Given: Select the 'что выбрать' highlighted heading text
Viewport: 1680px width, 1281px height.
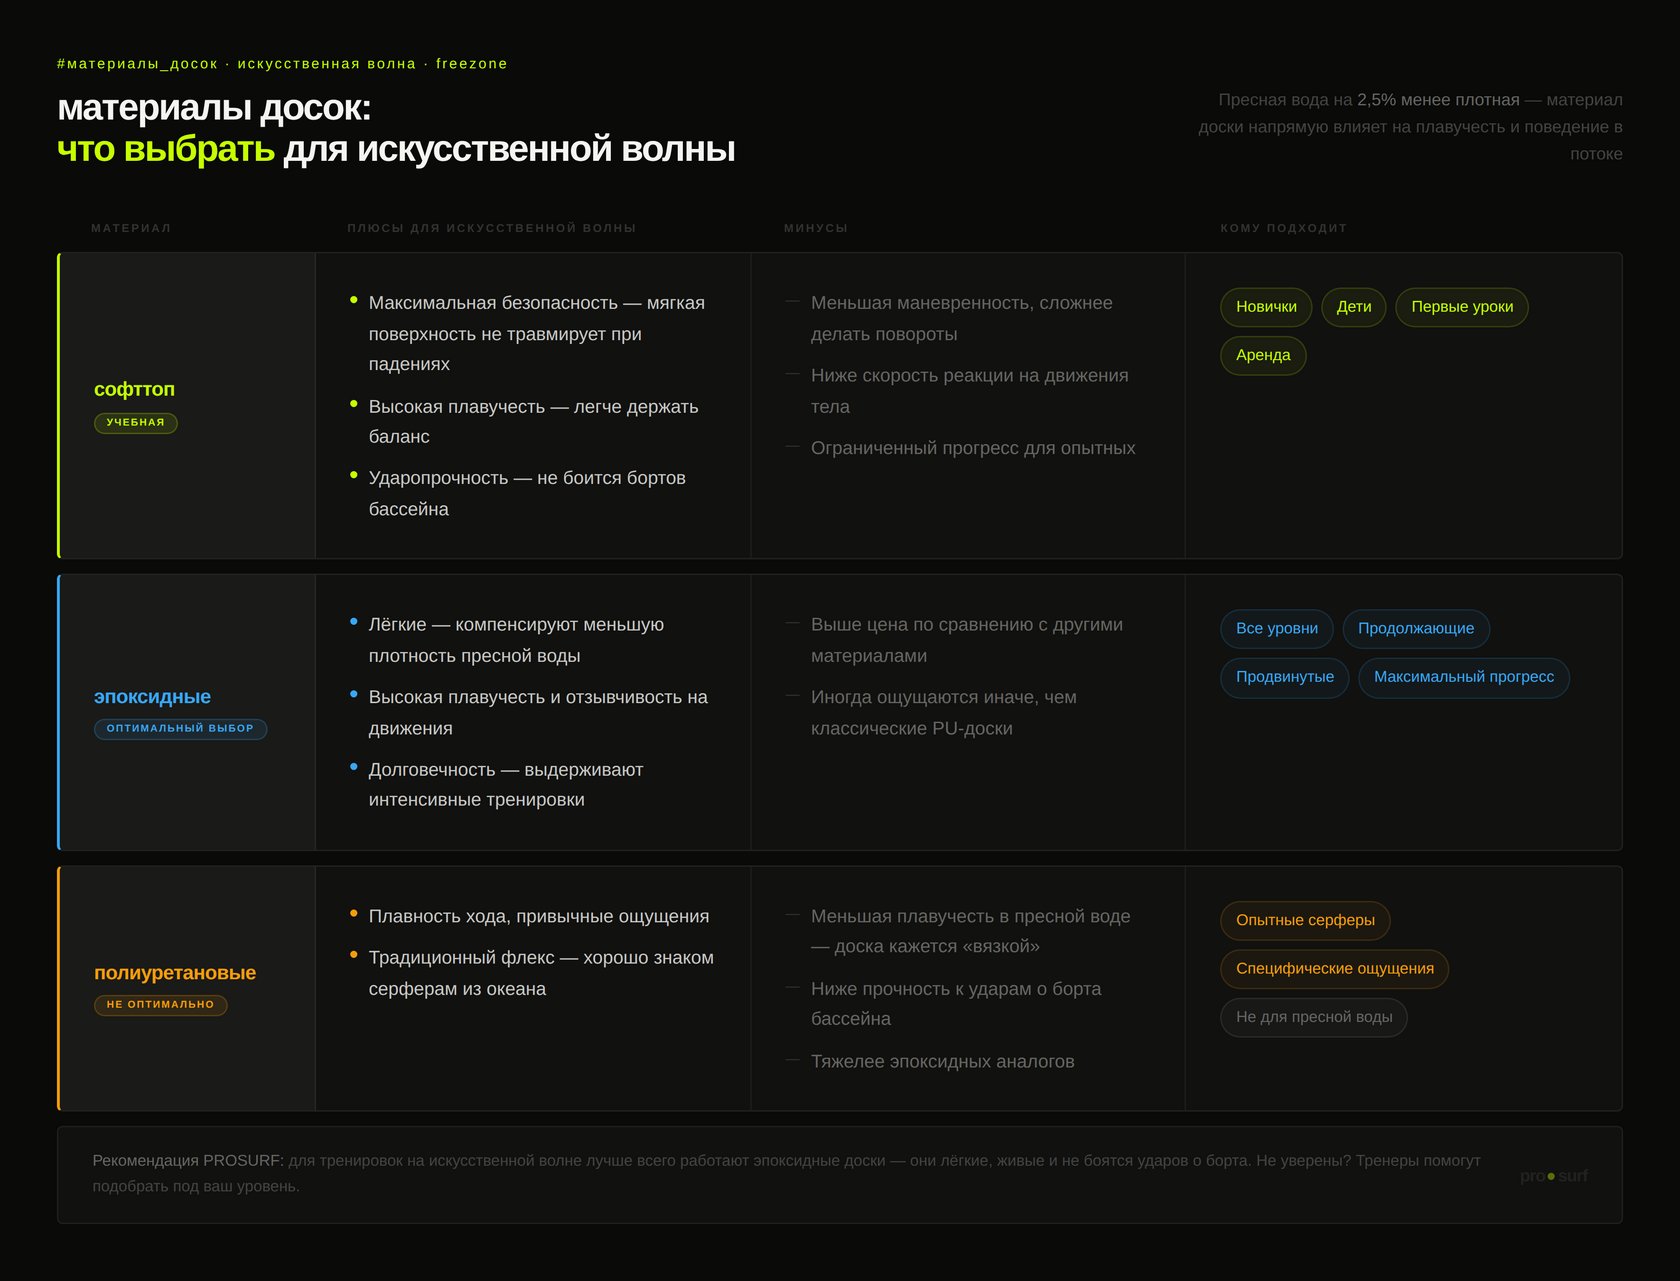Looking at the screenshot, I should tap(166, 149).
